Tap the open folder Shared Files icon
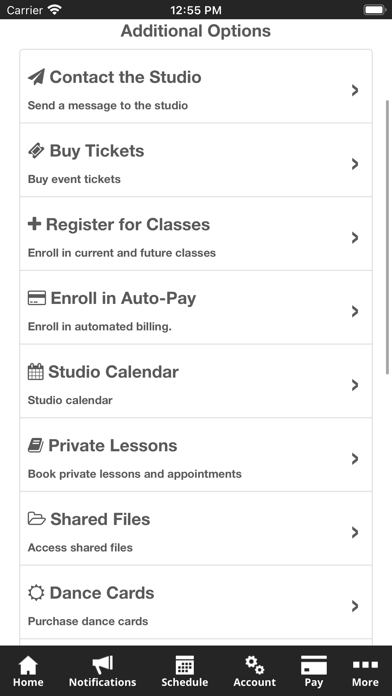Viewport: 392px width, 696px height. (x=36, y=518)
